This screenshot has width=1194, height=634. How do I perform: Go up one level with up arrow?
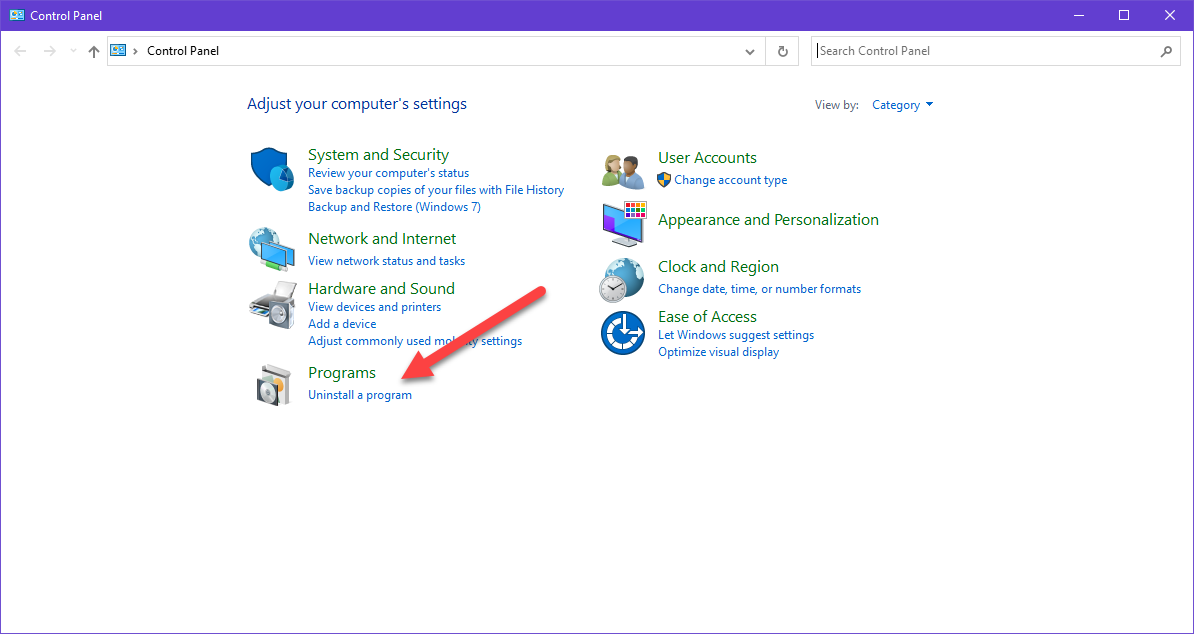click(94, 51)
